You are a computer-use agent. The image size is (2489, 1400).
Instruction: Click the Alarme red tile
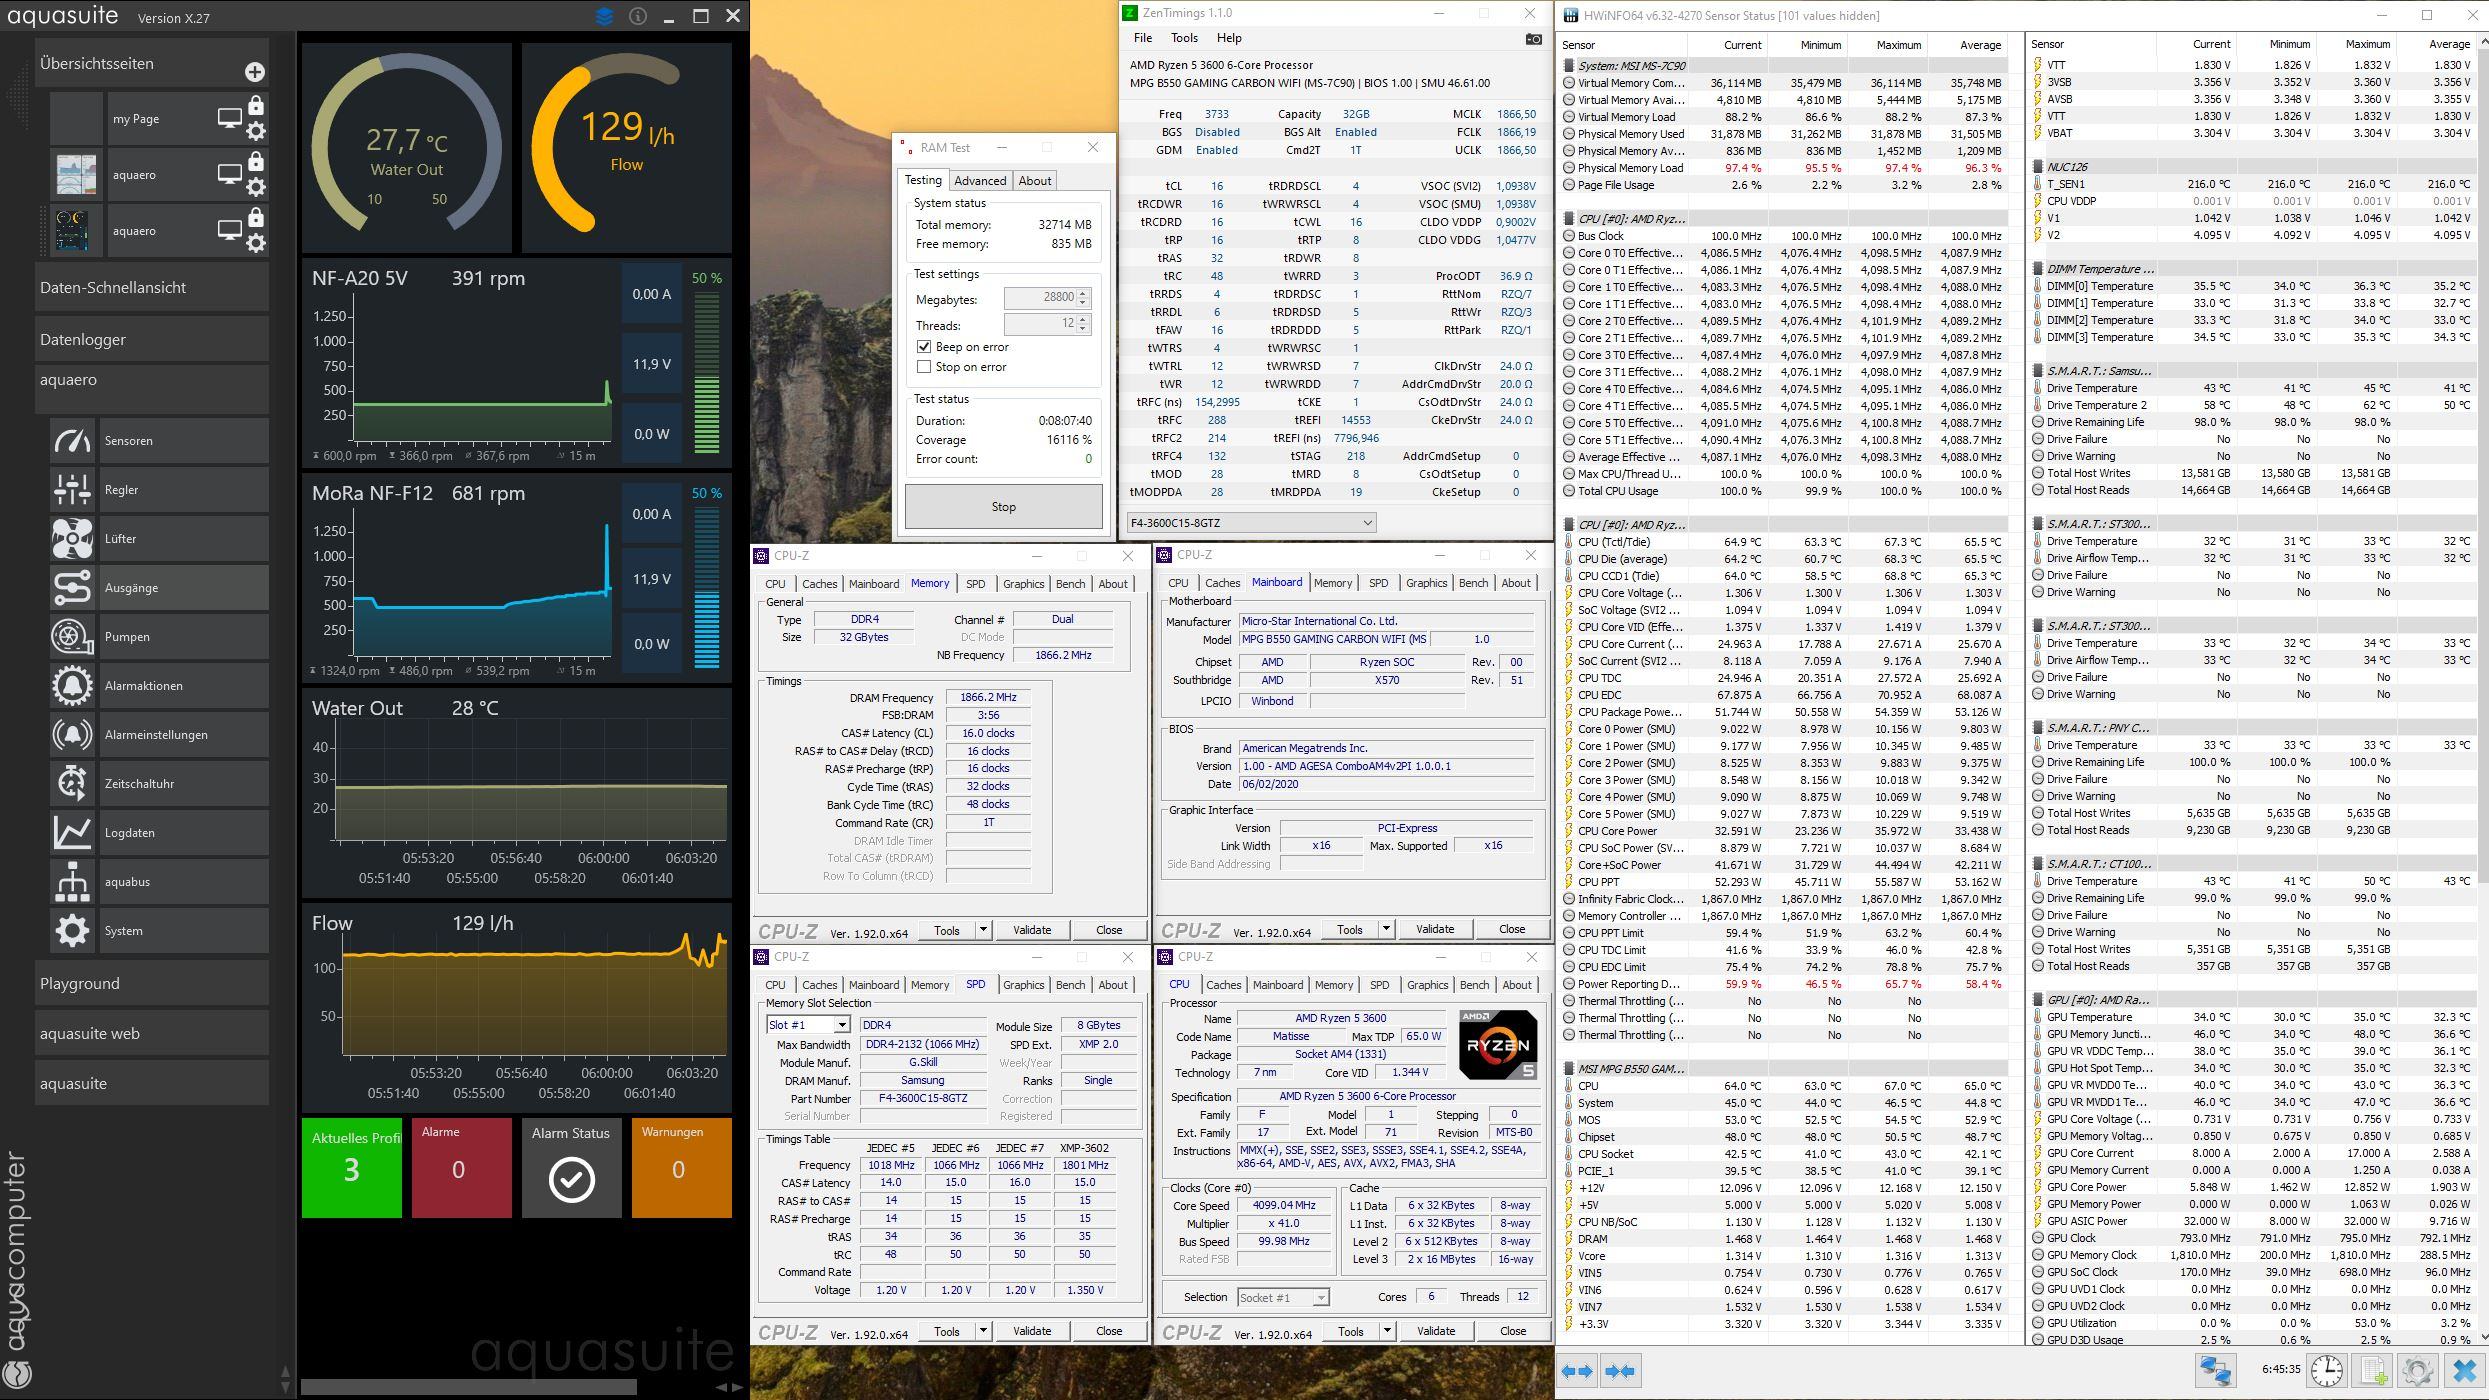(x=461, y=1168)
